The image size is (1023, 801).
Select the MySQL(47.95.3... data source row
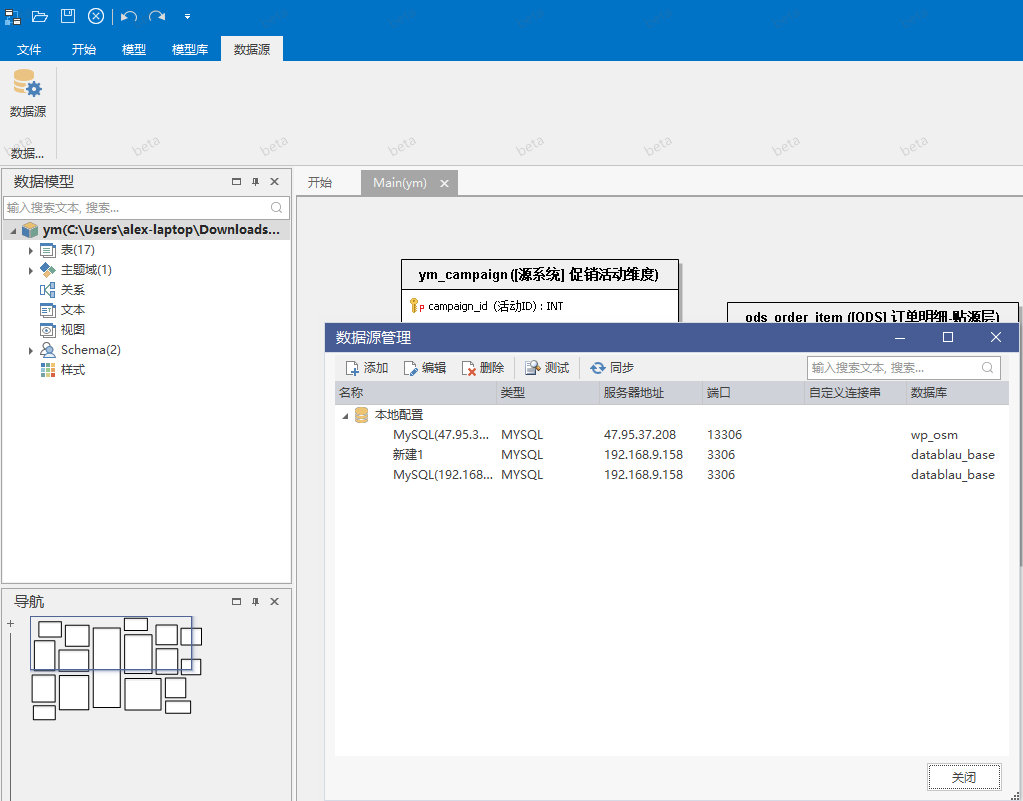[x=672, y=435]
